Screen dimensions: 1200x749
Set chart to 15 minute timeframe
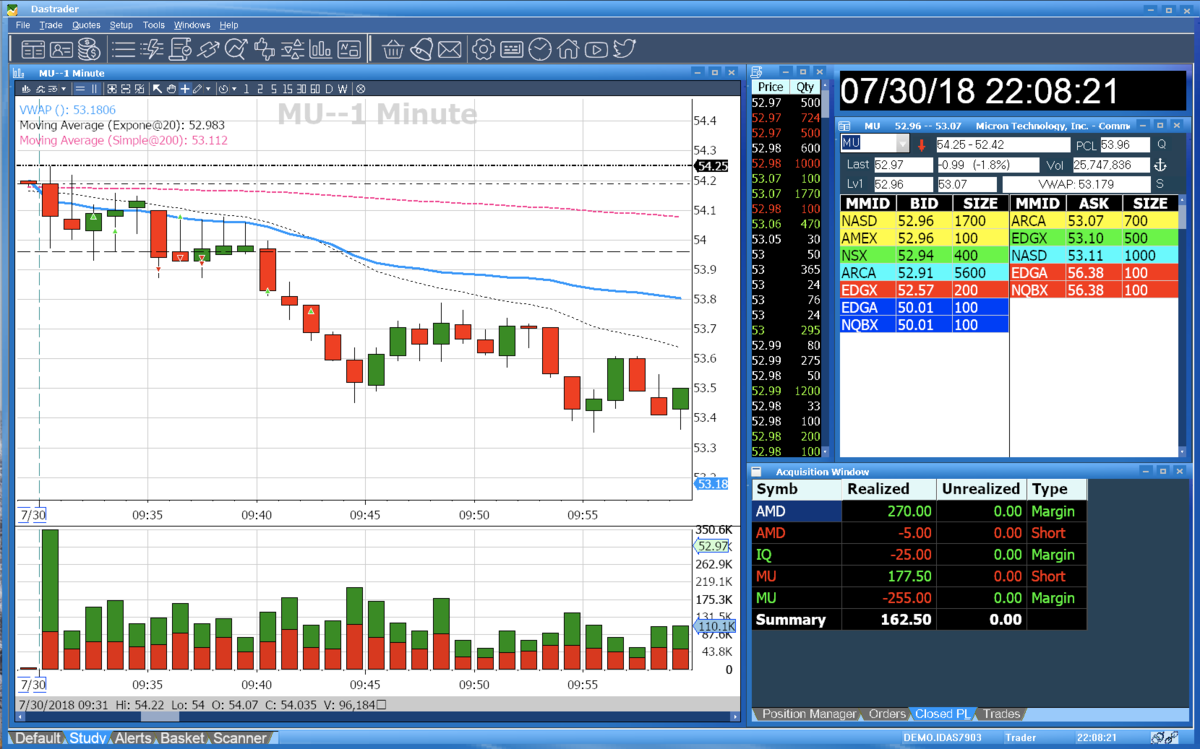click(287, 88)
